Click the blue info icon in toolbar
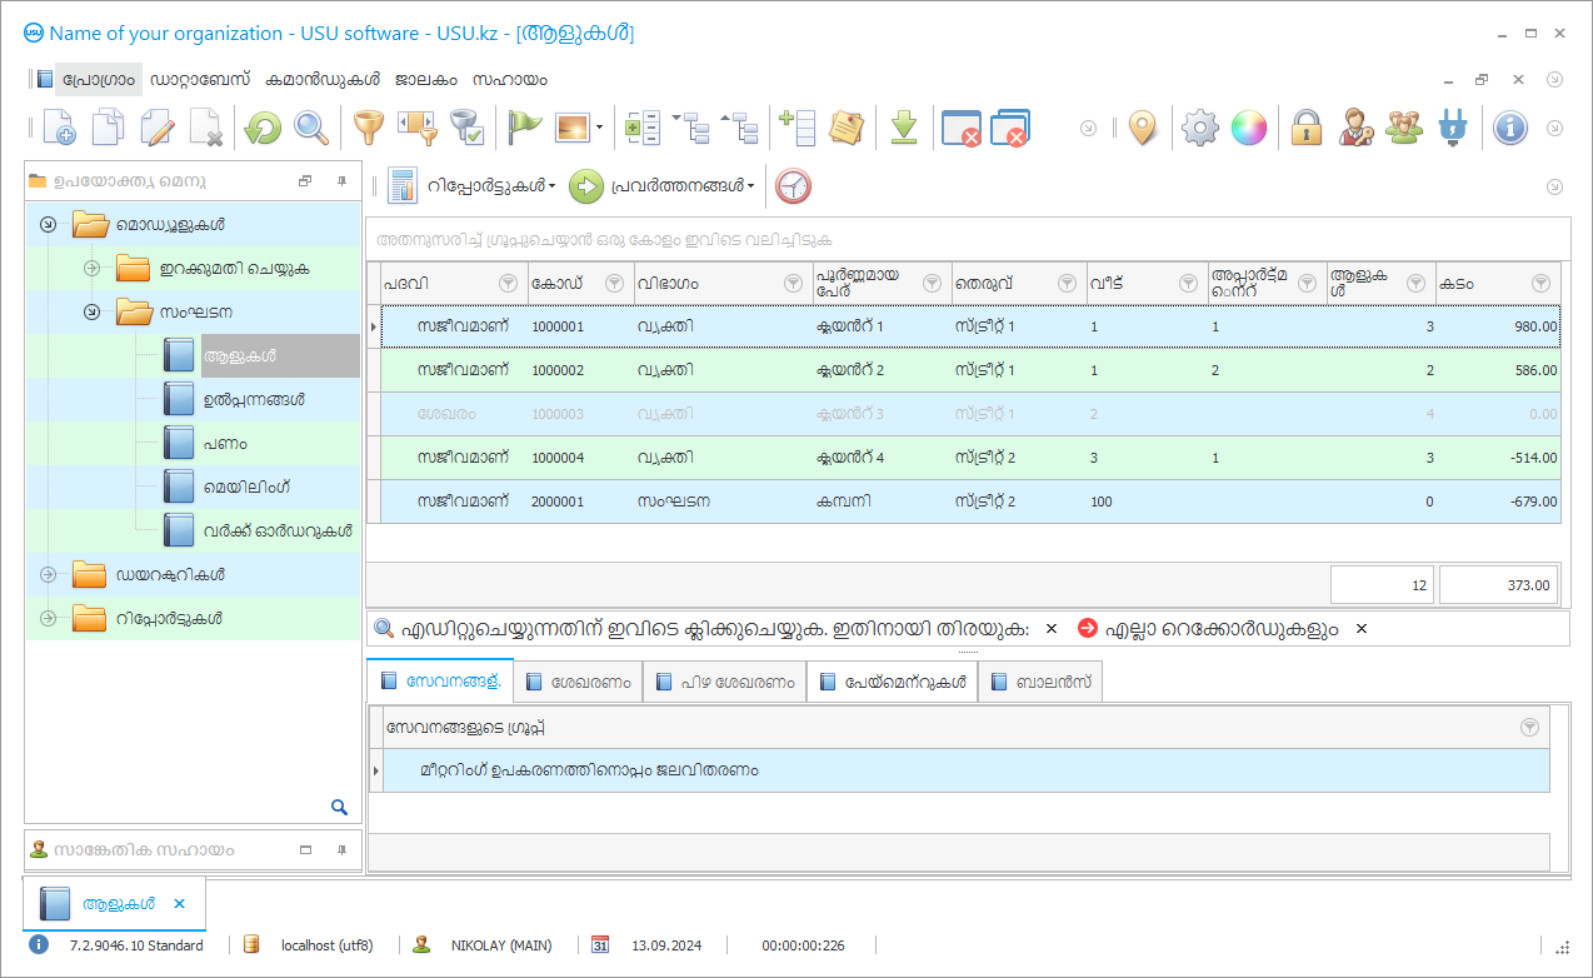Image resolution: width=1593 pixels, height=978 pixels. coord(1509,128)
